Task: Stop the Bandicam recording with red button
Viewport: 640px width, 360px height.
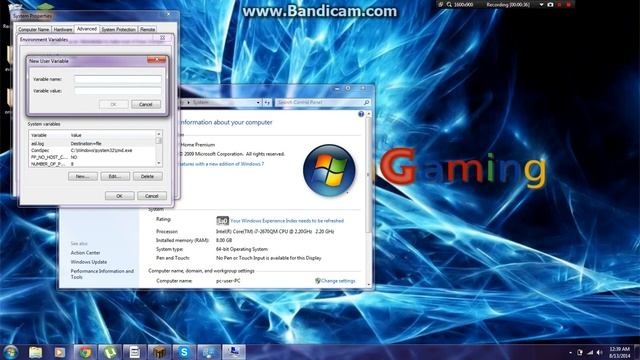Action: click(x=568, y=4)
